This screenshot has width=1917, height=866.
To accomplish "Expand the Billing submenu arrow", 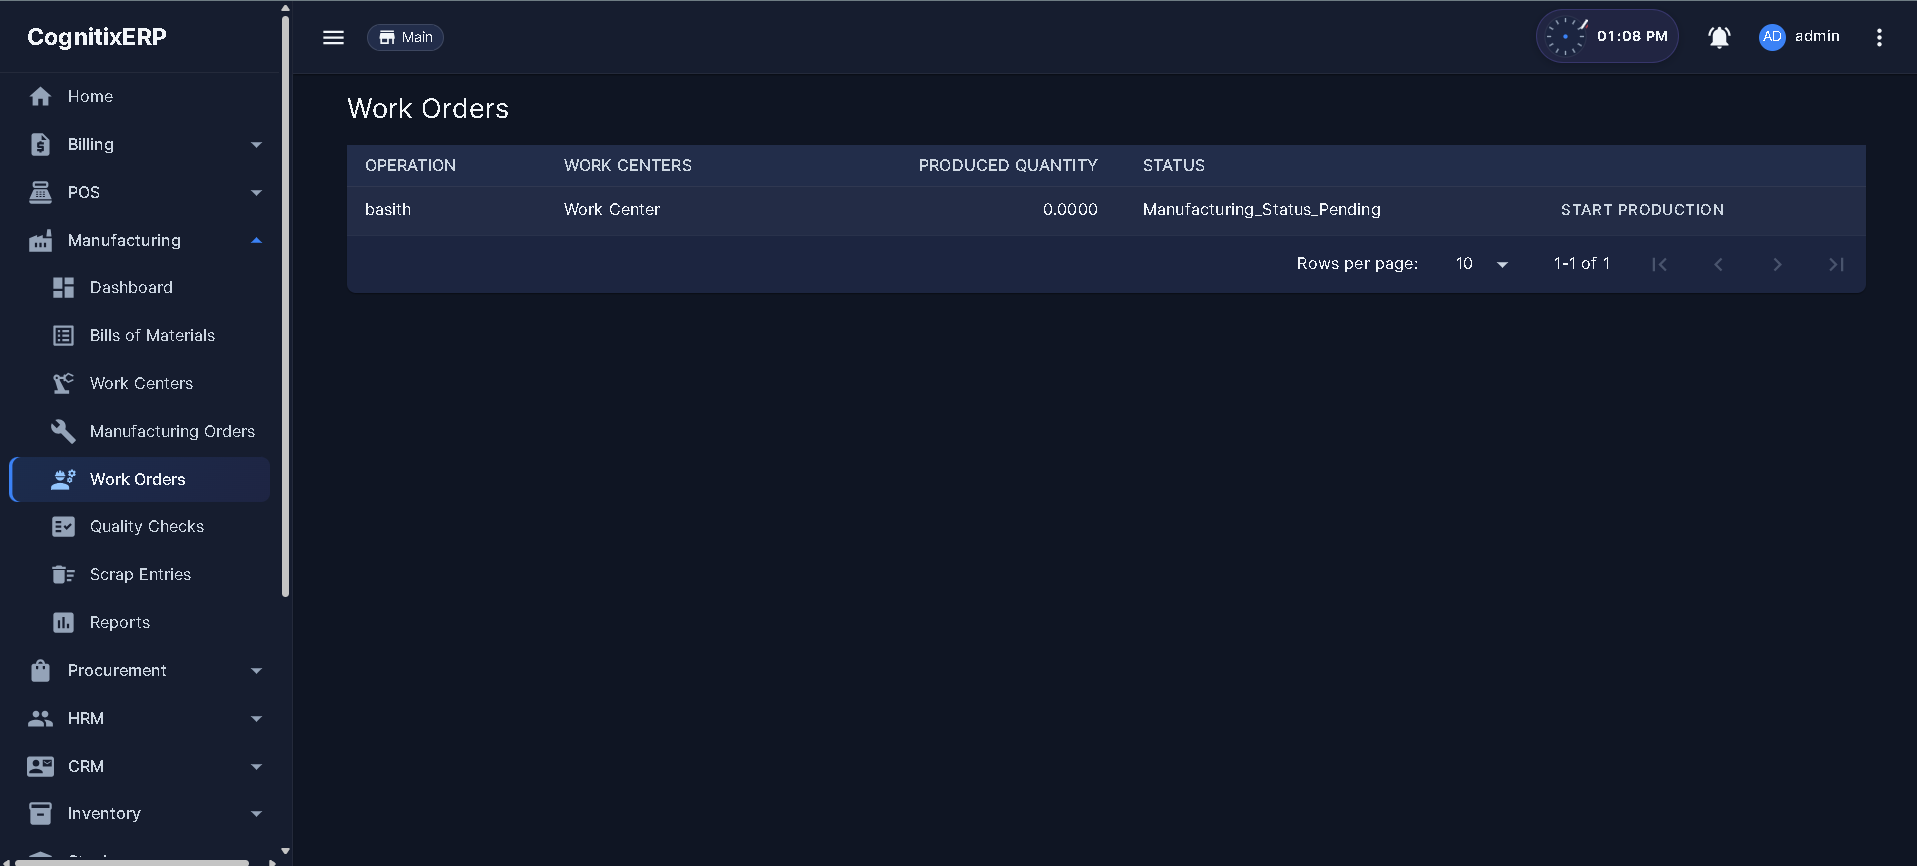I will [256, 145].
